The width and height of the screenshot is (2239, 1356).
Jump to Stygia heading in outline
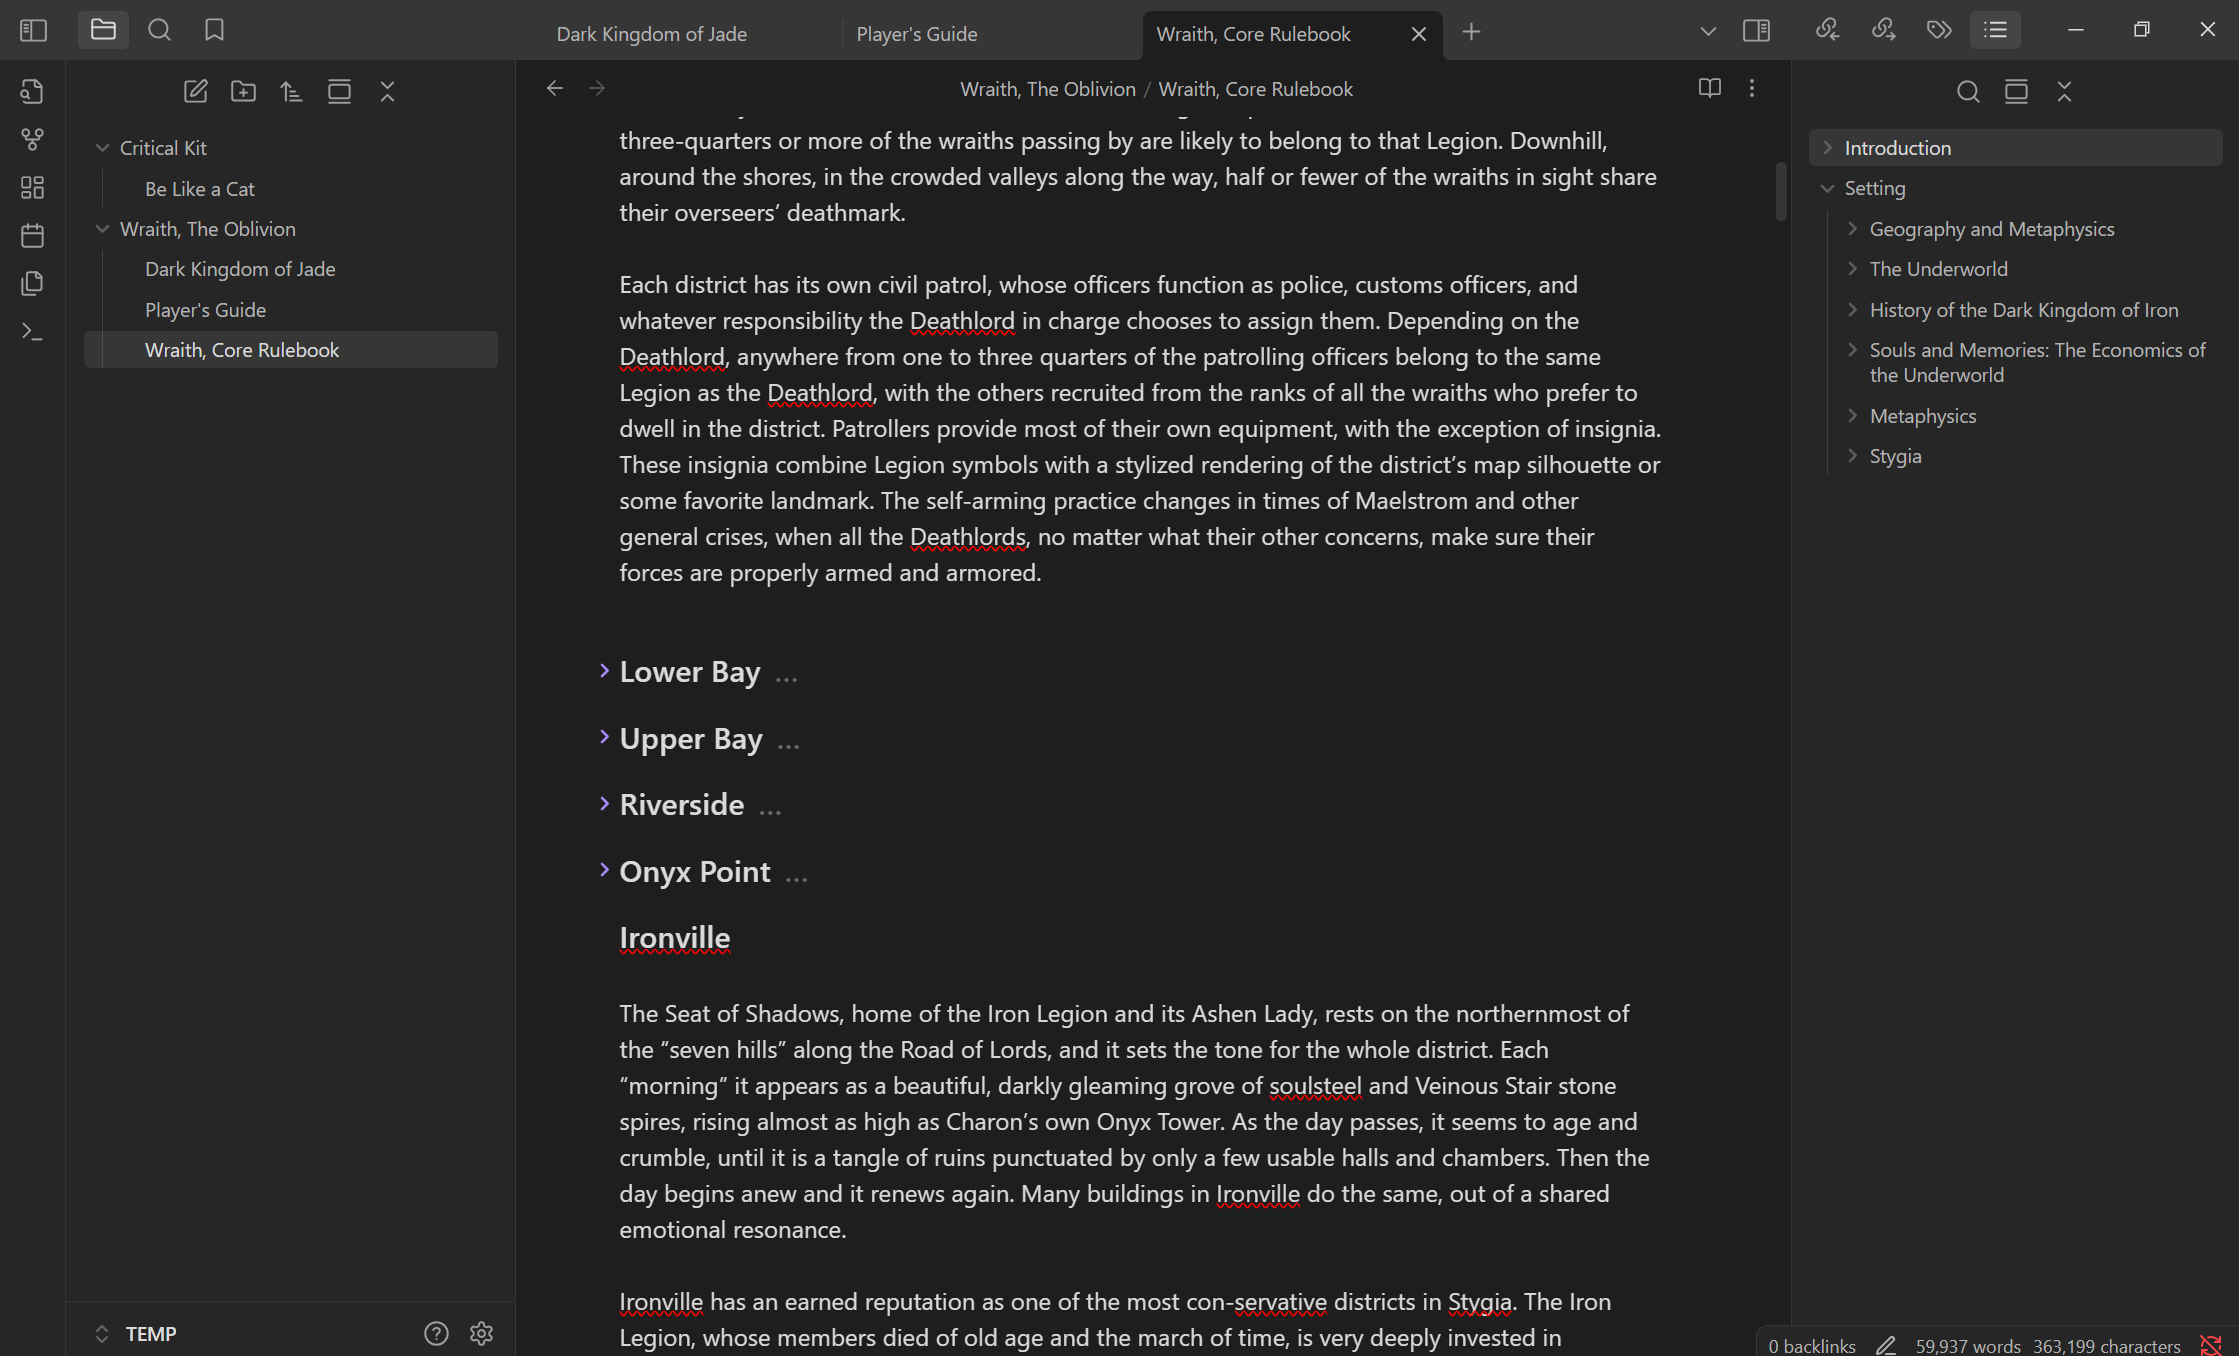[x=1895, y=456]
